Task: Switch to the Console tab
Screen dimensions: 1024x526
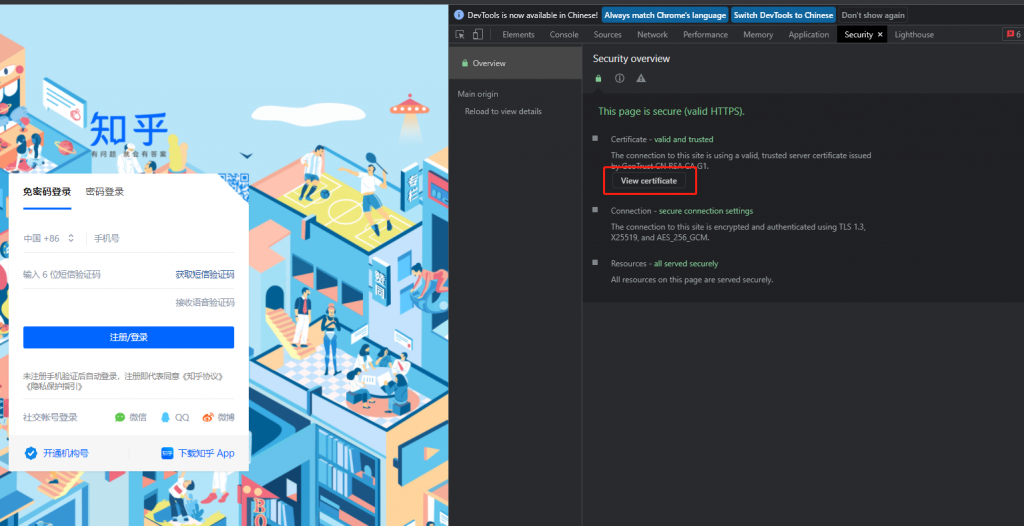Action: tap(564, 35)
